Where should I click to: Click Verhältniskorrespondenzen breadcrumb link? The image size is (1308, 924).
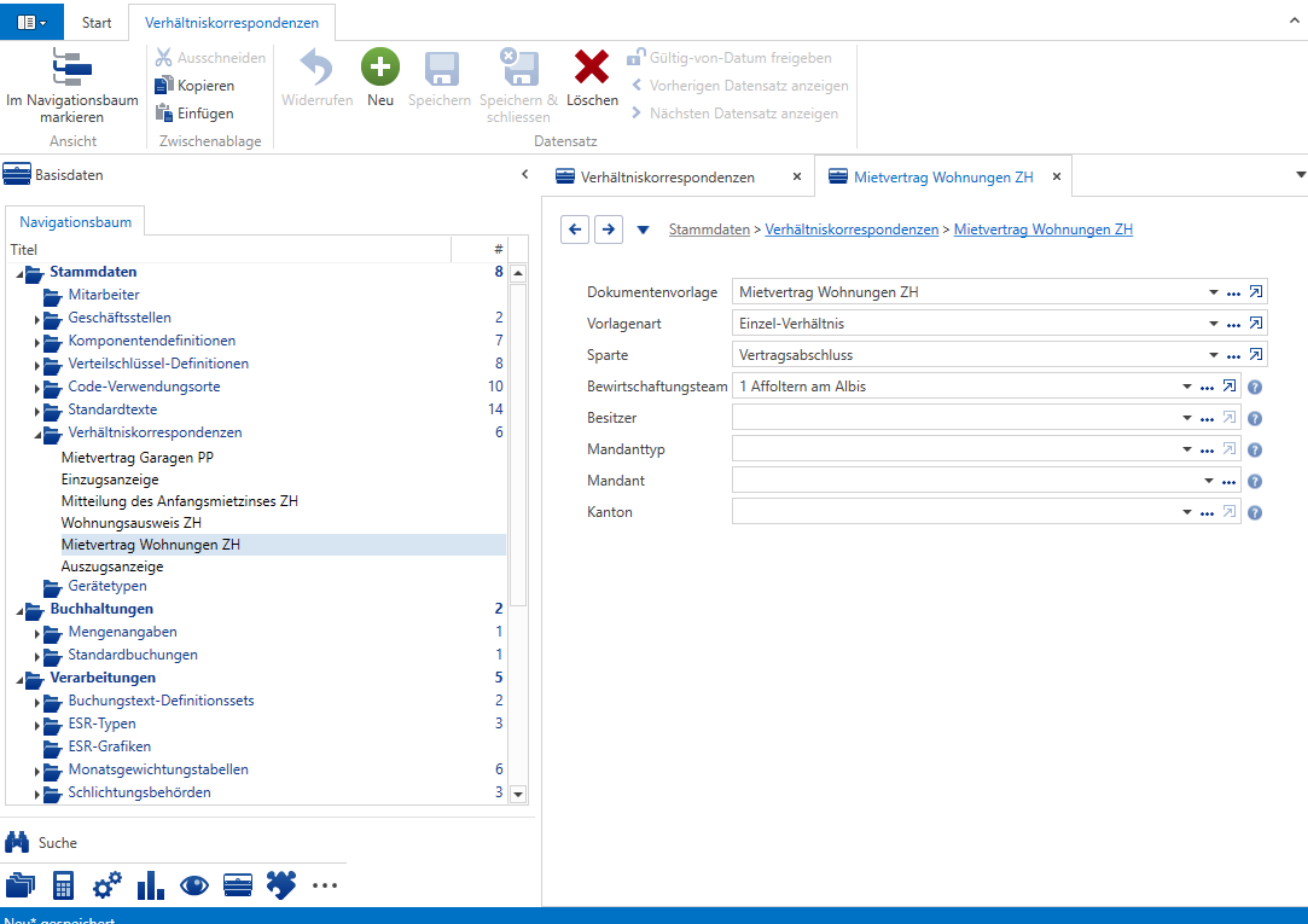tap(852, 229)
